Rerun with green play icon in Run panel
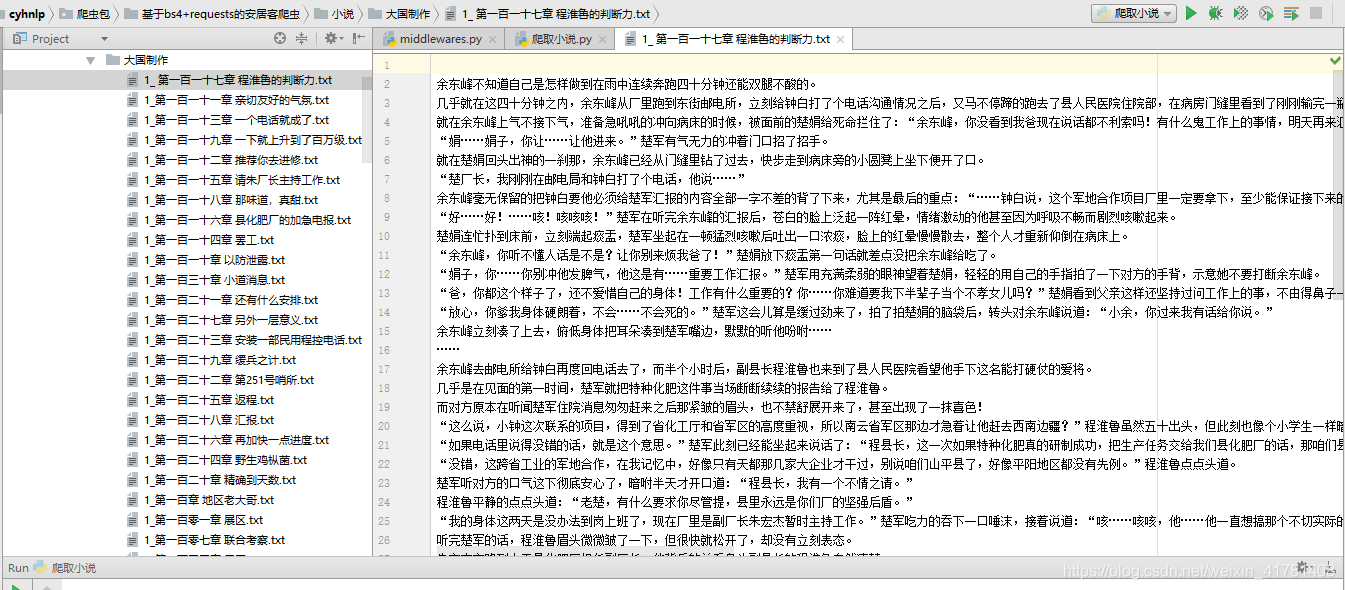The width and height of the screenshot is (1345, 590). pyautogui.click(x=18, y=587)
